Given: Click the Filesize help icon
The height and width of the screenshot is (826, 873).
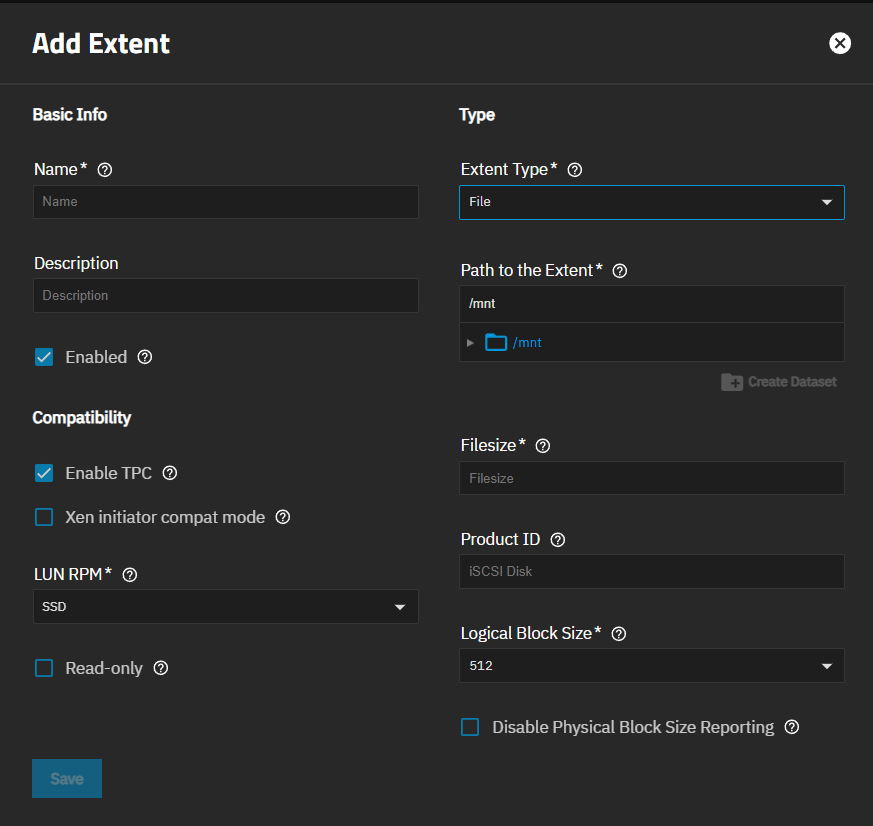Looking at the screenshot, I should point(543,446).
